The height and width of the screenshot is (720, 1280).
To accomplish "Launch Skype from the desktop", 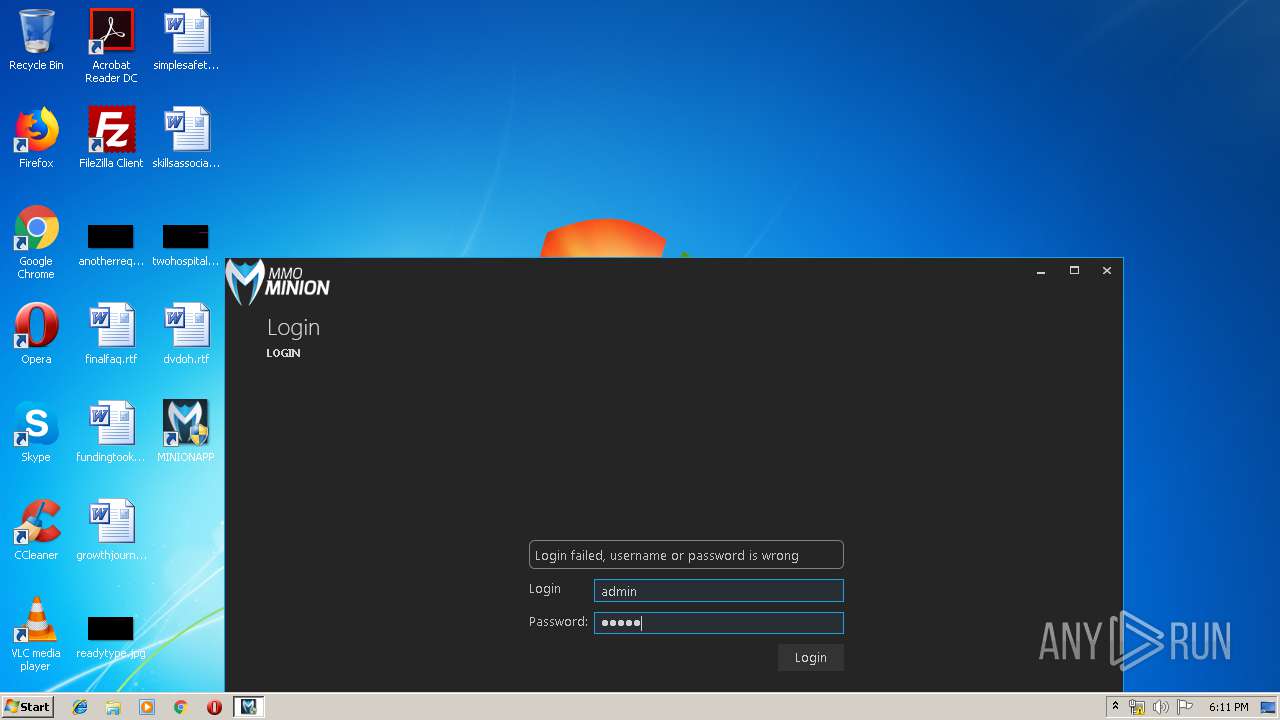I will (x=36, y=432).
